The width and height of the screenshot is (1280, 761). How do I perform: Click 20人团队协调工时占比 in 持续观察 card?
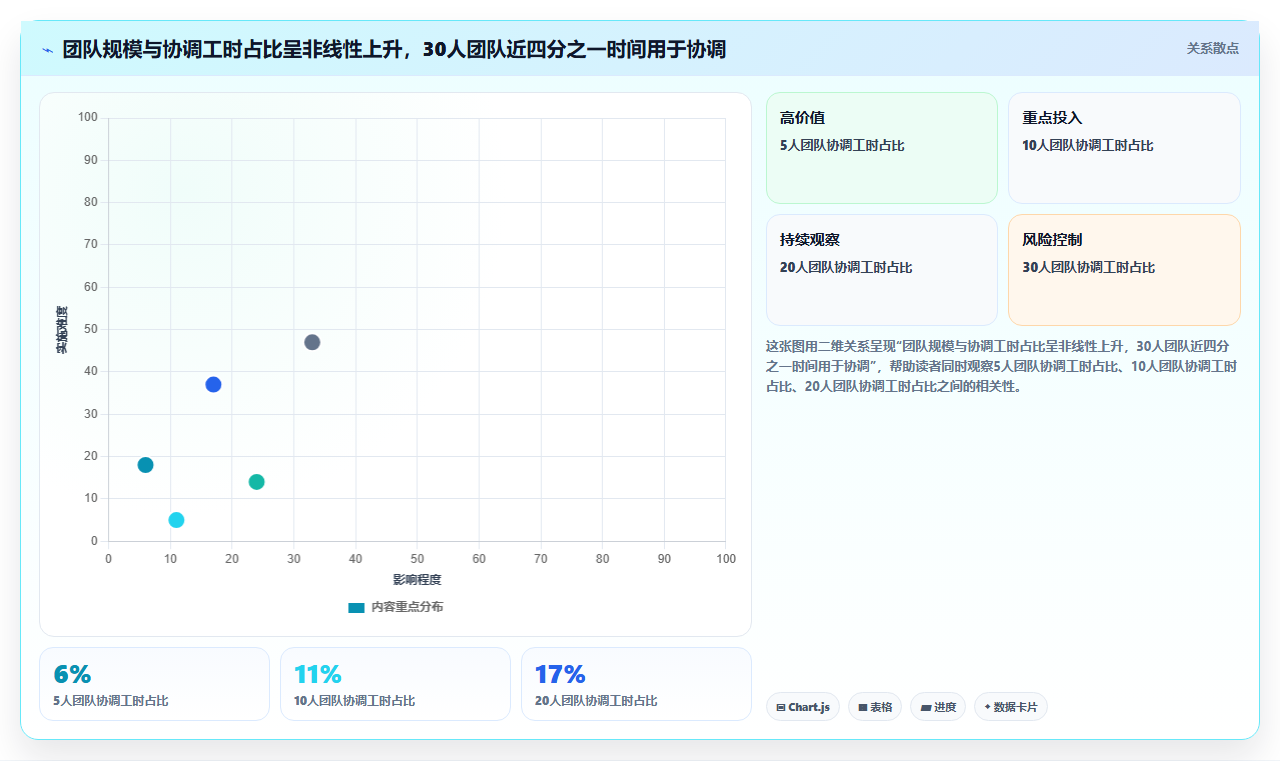(x=846, y=267)
